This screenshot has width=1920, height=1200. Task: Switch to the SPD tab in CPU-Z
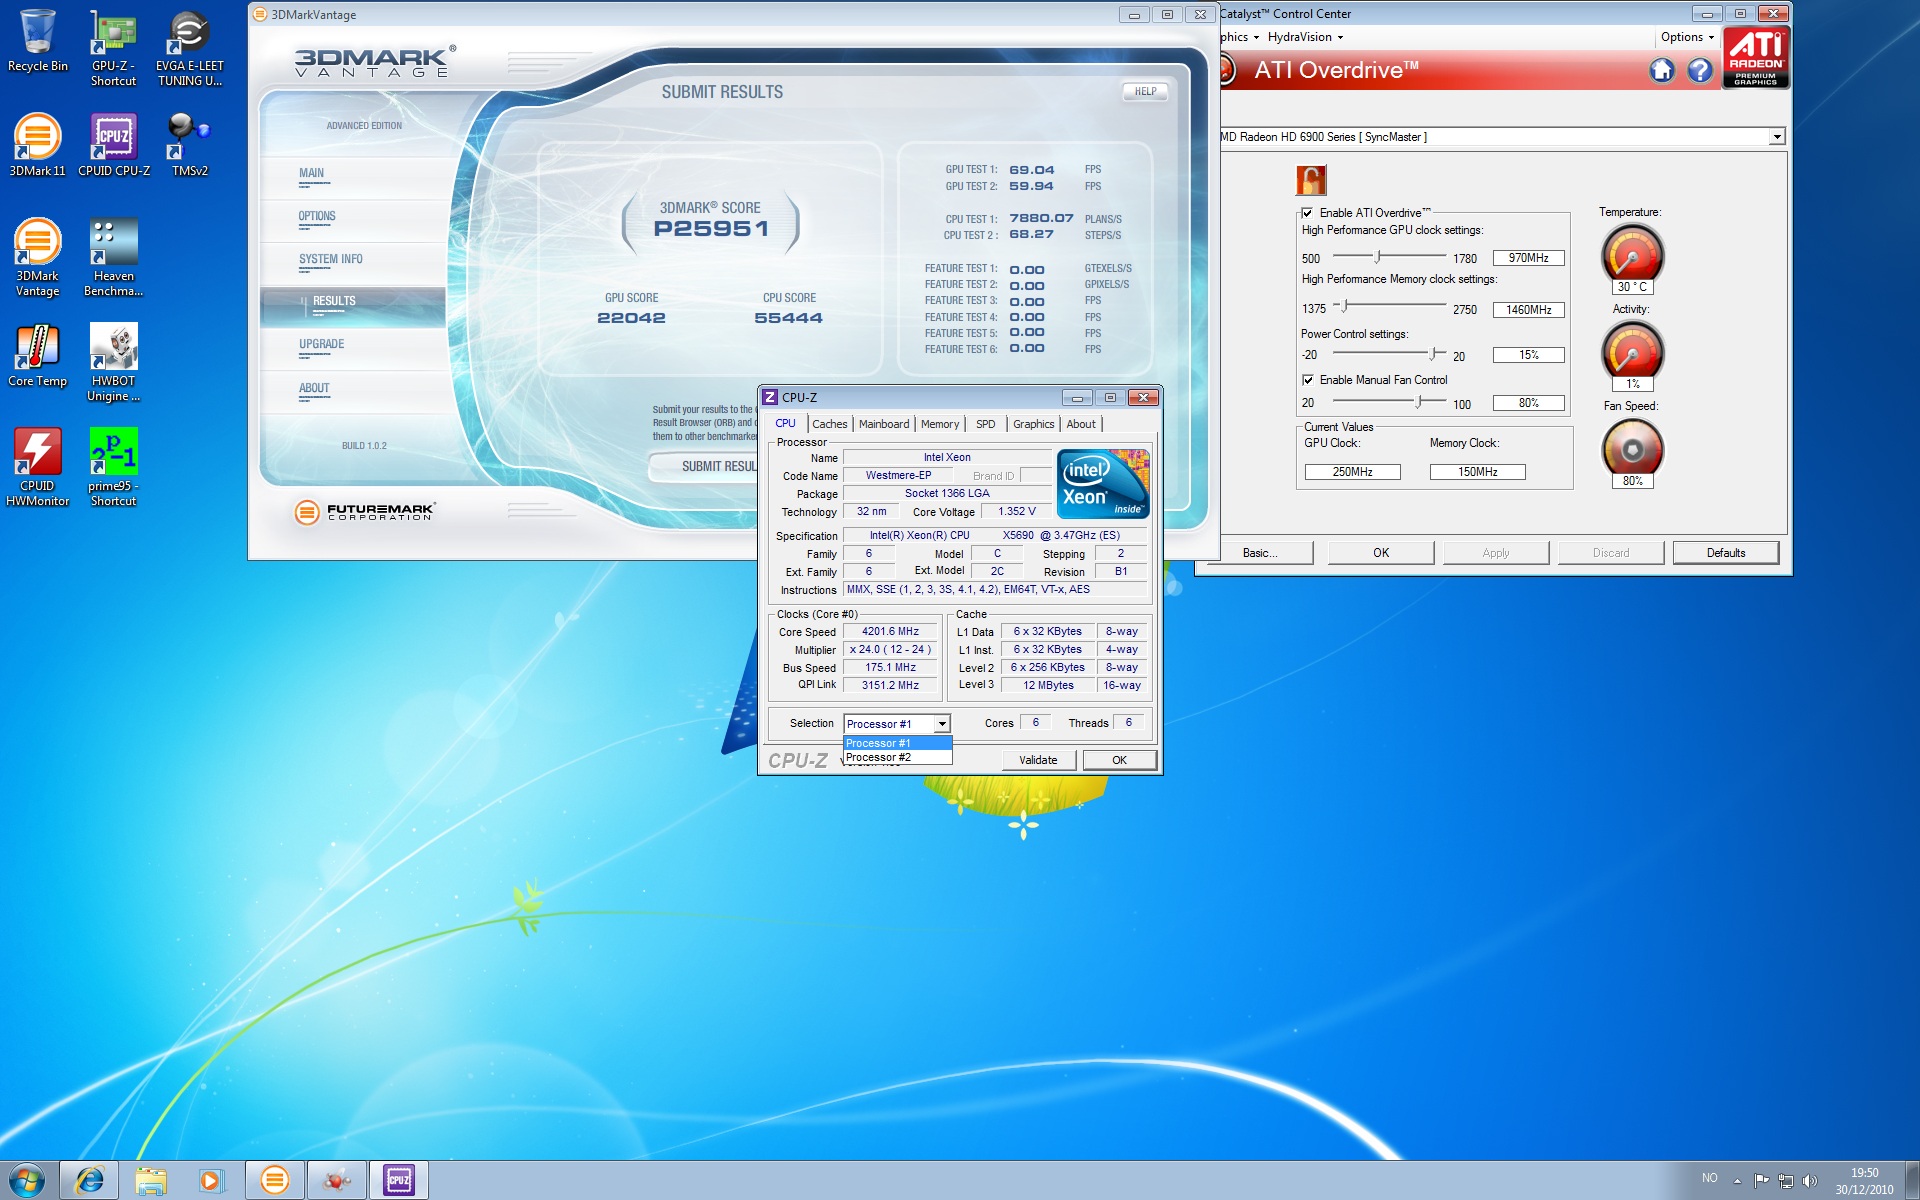coord(986,424)
